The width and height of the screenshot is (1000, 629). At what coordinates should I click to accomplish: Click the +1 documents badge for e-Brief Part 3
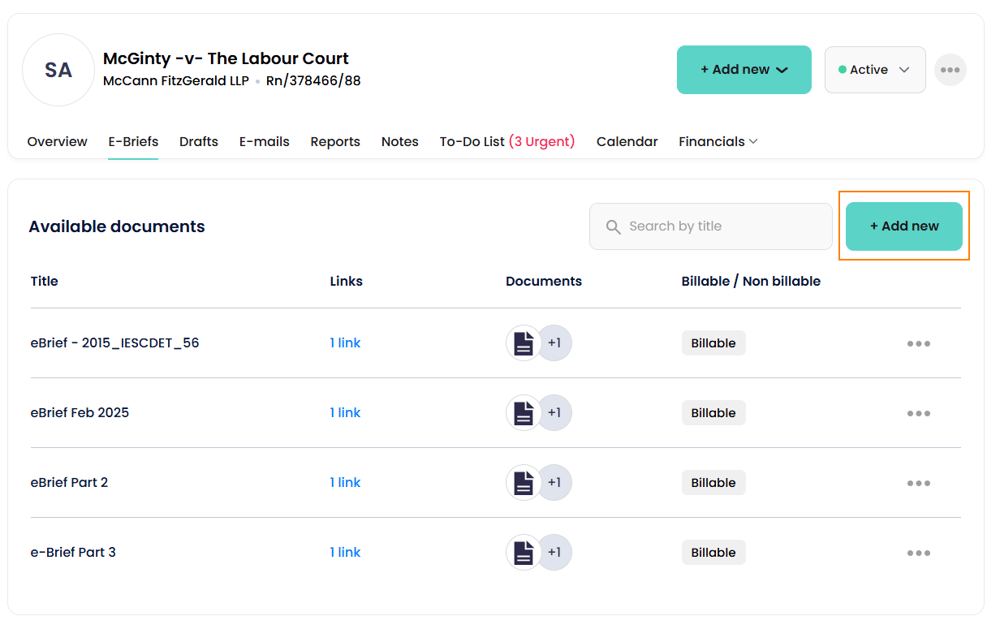(x=555, y=553)
